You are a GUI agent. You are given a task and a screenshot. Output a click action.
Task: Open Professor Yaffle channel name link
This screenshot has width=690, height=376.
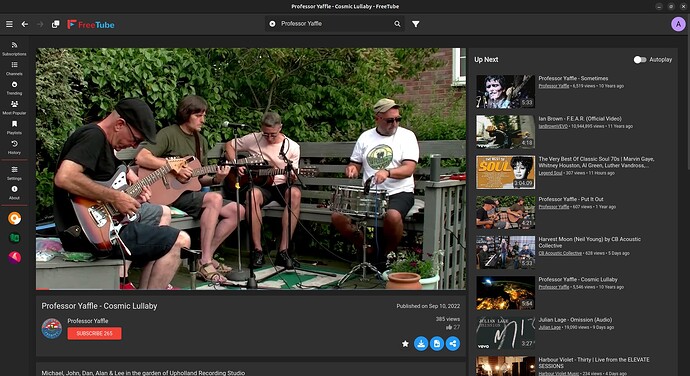tap(88, 321)
